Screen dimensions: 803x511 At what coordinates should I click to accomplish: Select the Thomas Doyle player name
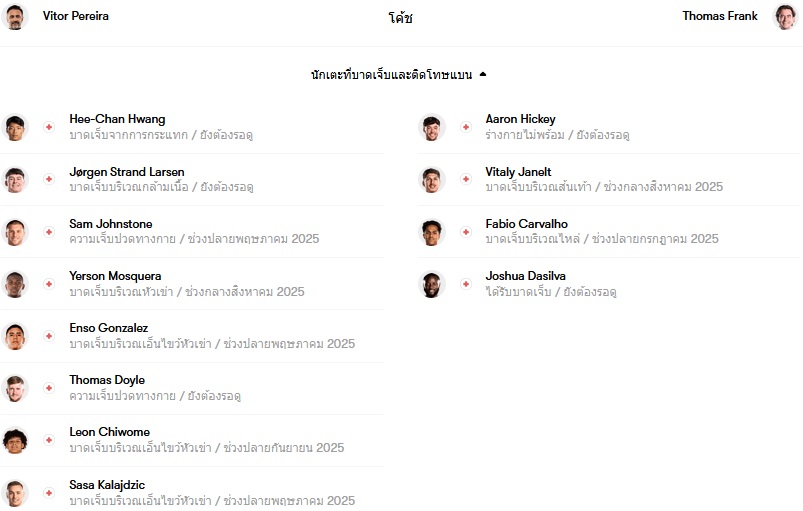pos(107,380)
